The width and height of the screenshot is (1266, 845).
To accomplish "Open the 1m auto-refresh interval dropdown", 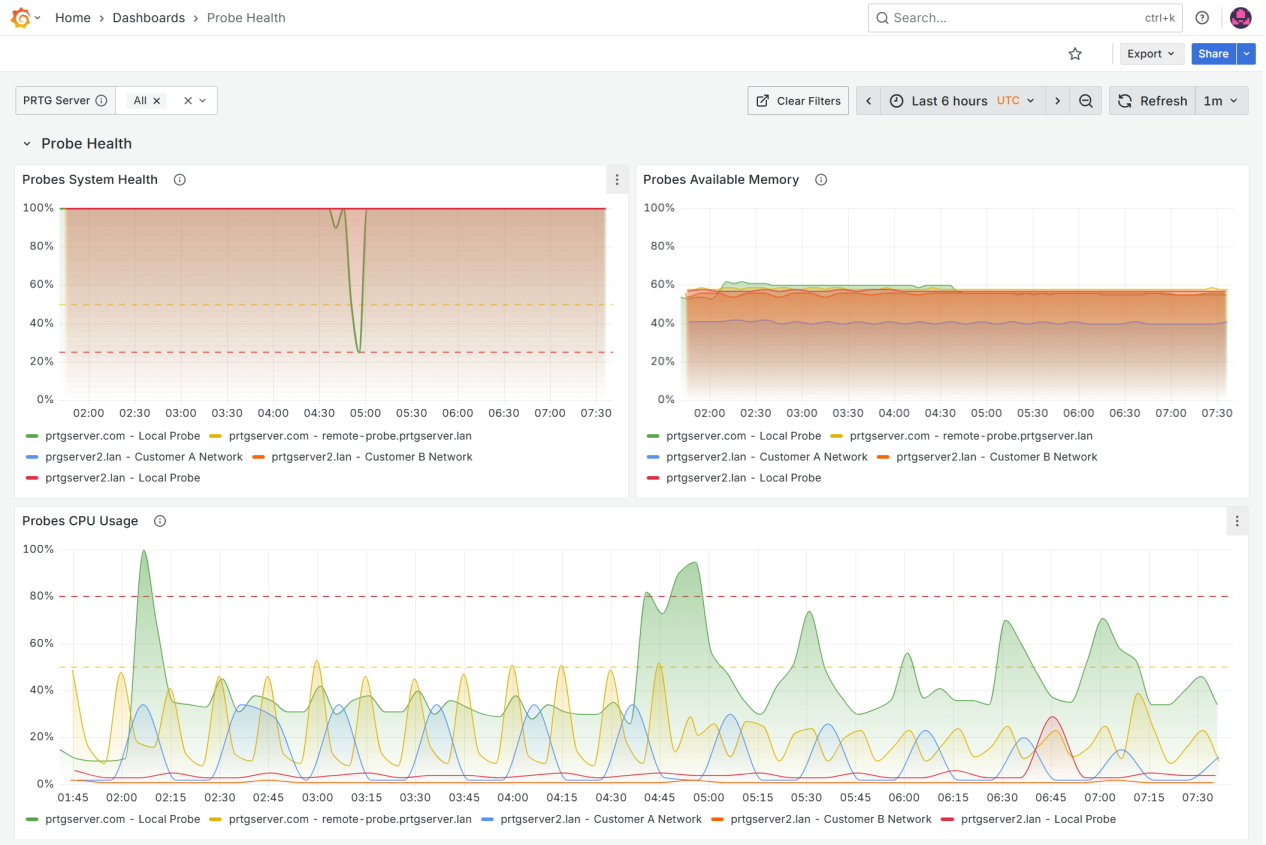I will point(1222,100).
